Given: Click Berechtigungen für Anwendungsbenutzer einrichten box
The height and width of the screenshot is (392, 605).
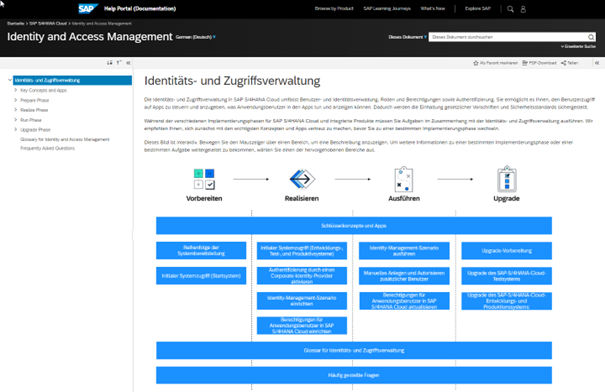Looking at the screenshot, I should coord(302,326).
